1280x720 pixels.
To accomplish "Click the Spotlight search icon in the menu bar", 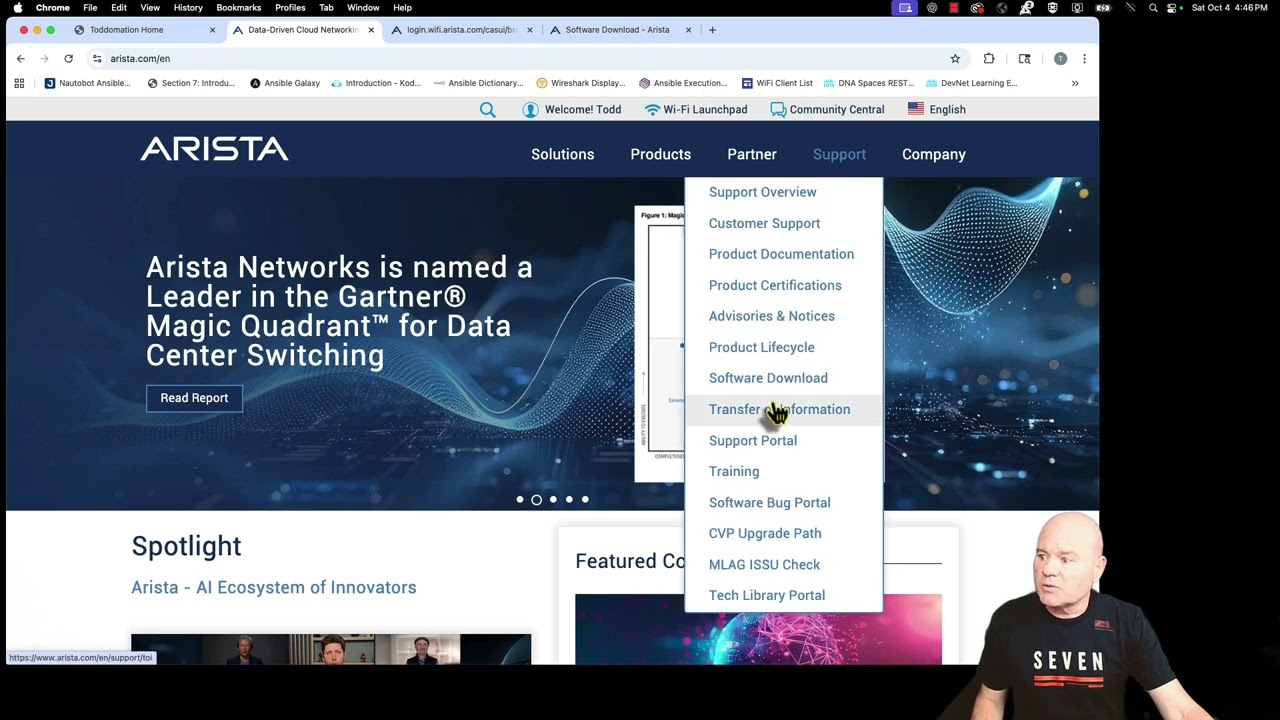I will (1153, 8).
